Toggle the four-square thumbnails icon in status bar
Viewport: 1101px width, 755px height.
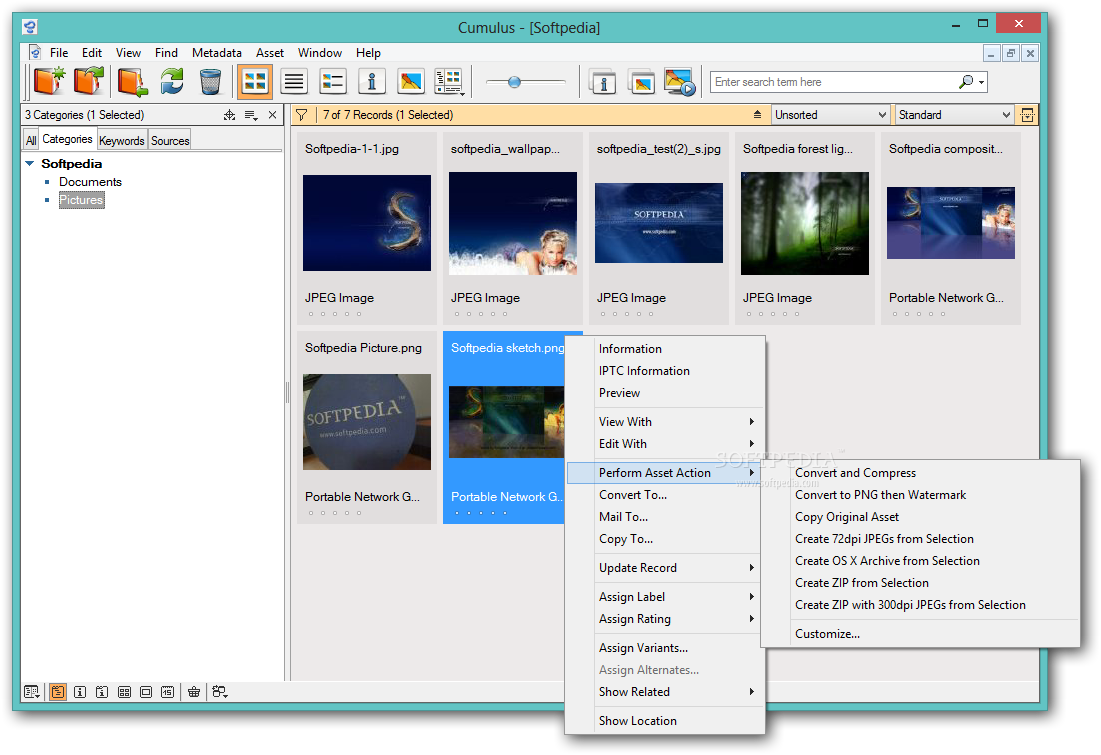pyautogui.click(x=124, y=692)
